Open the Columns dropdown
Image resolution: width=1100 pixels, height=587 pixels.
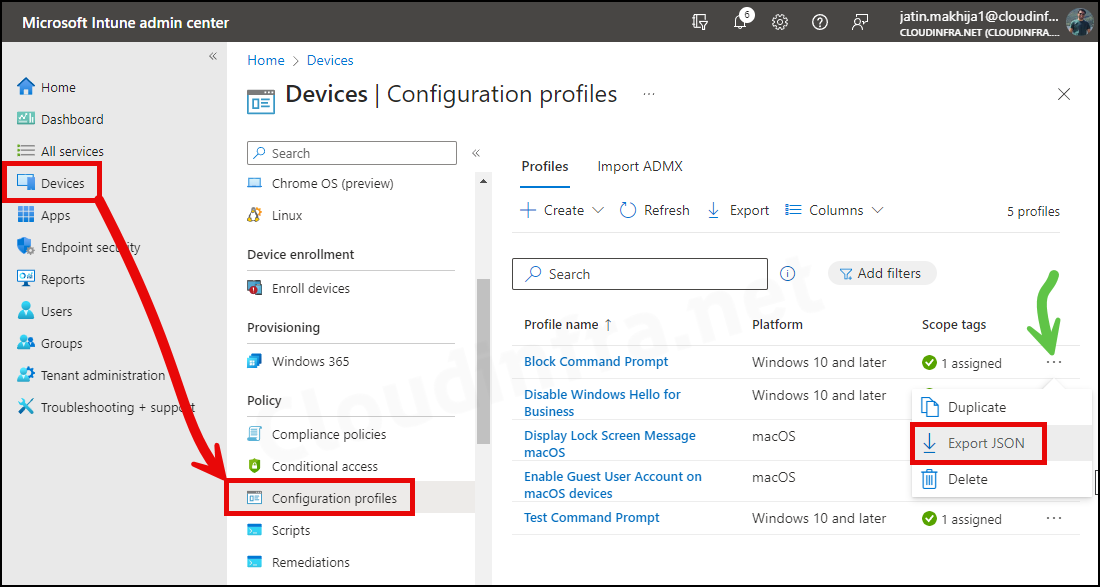coord(834,210)
